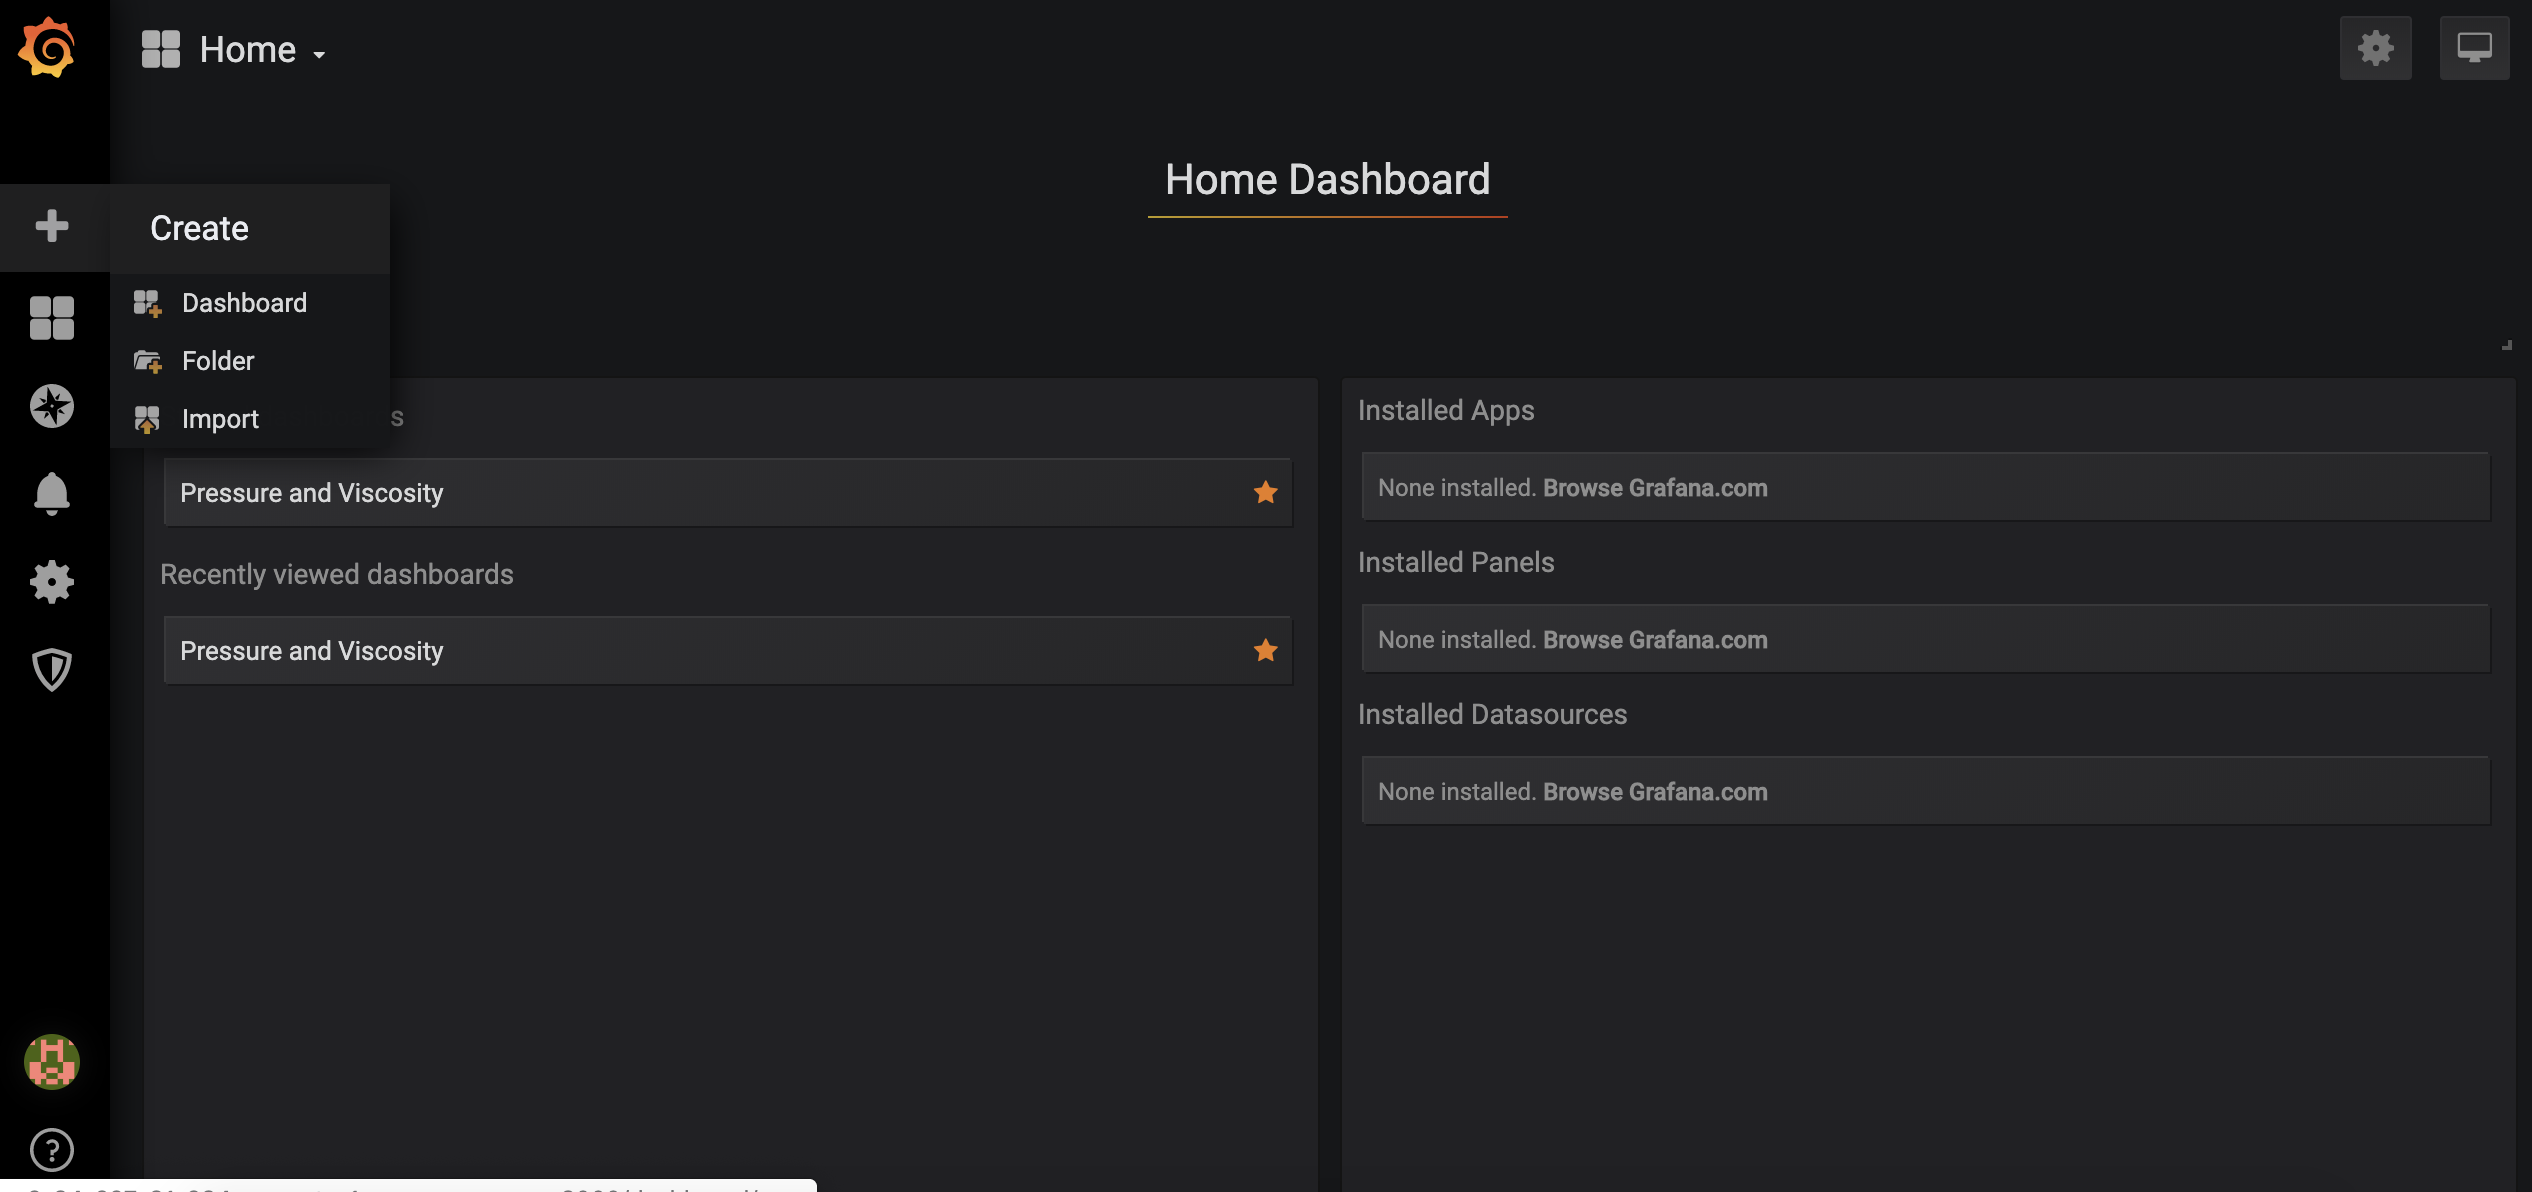Click the user avatar icon
The width and height of the screenshot is (2532, 1192).
point(52,1061)
